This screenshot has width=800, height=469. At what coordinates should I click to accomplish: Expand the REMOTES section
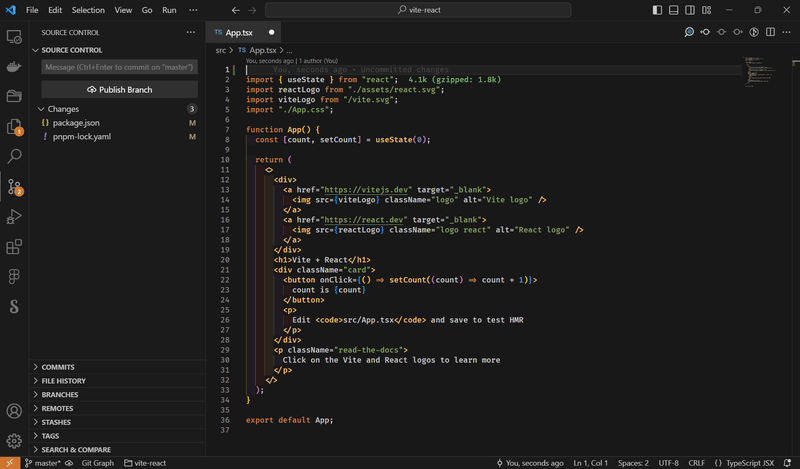point(118,408)
